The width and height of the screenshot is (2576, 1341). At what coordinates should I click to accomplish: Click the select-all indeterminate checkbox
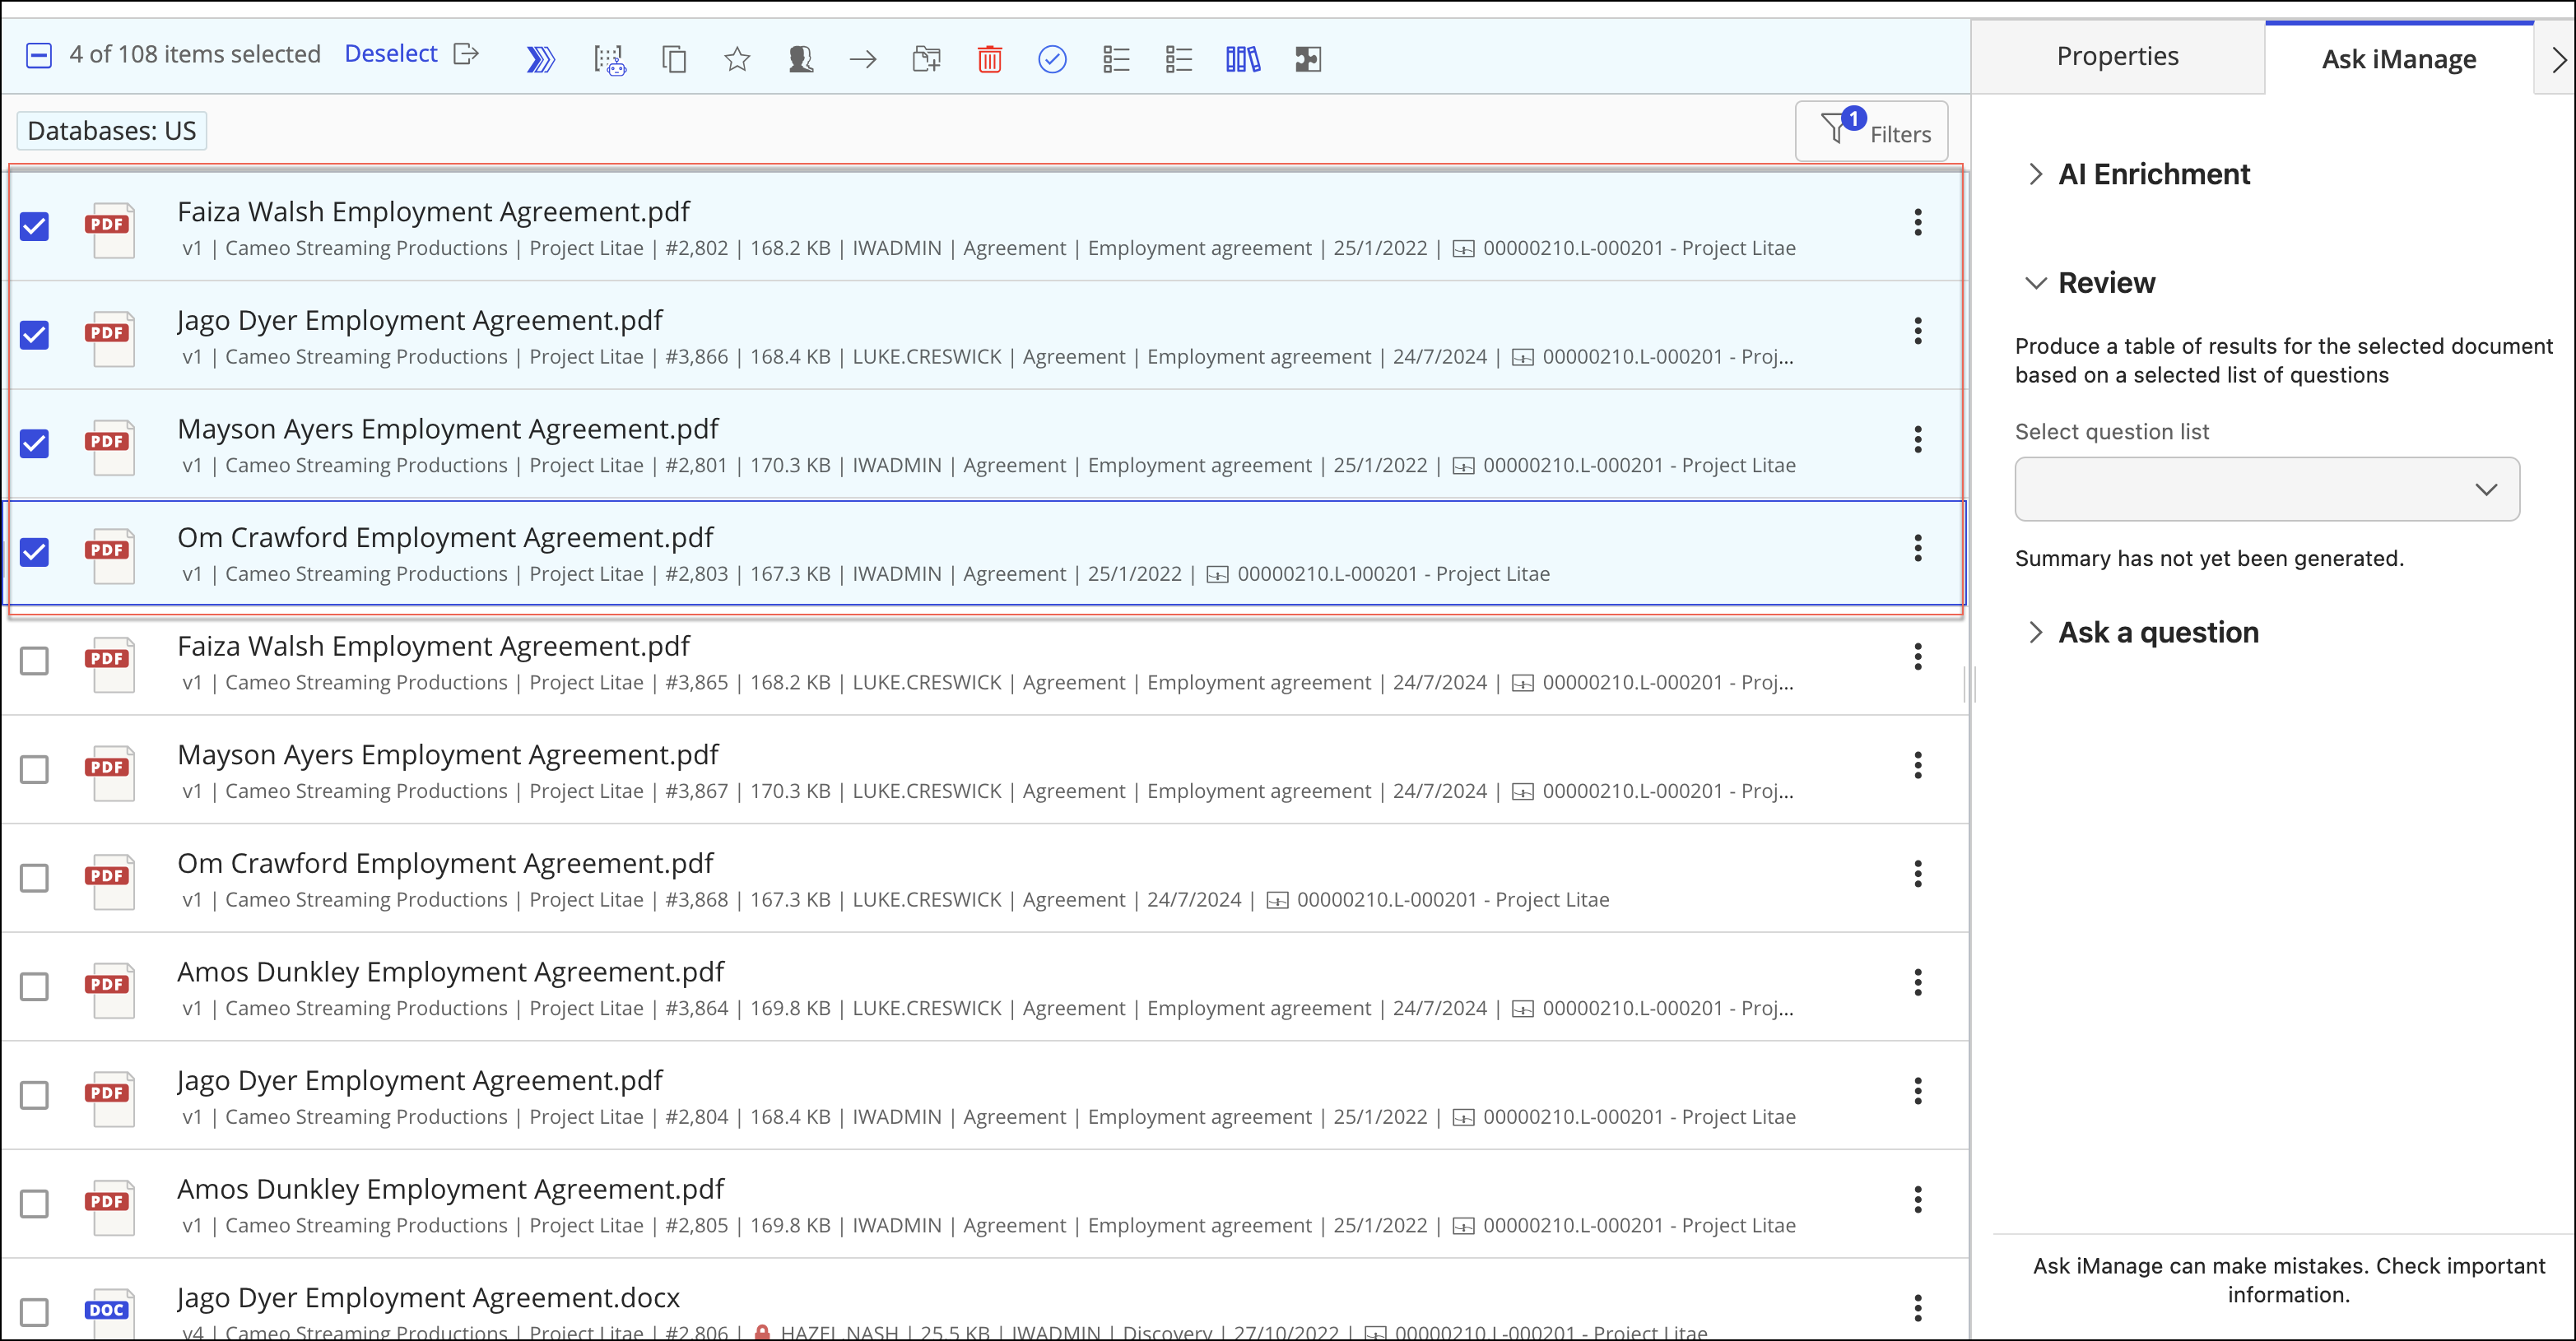[x=38, y=55]
